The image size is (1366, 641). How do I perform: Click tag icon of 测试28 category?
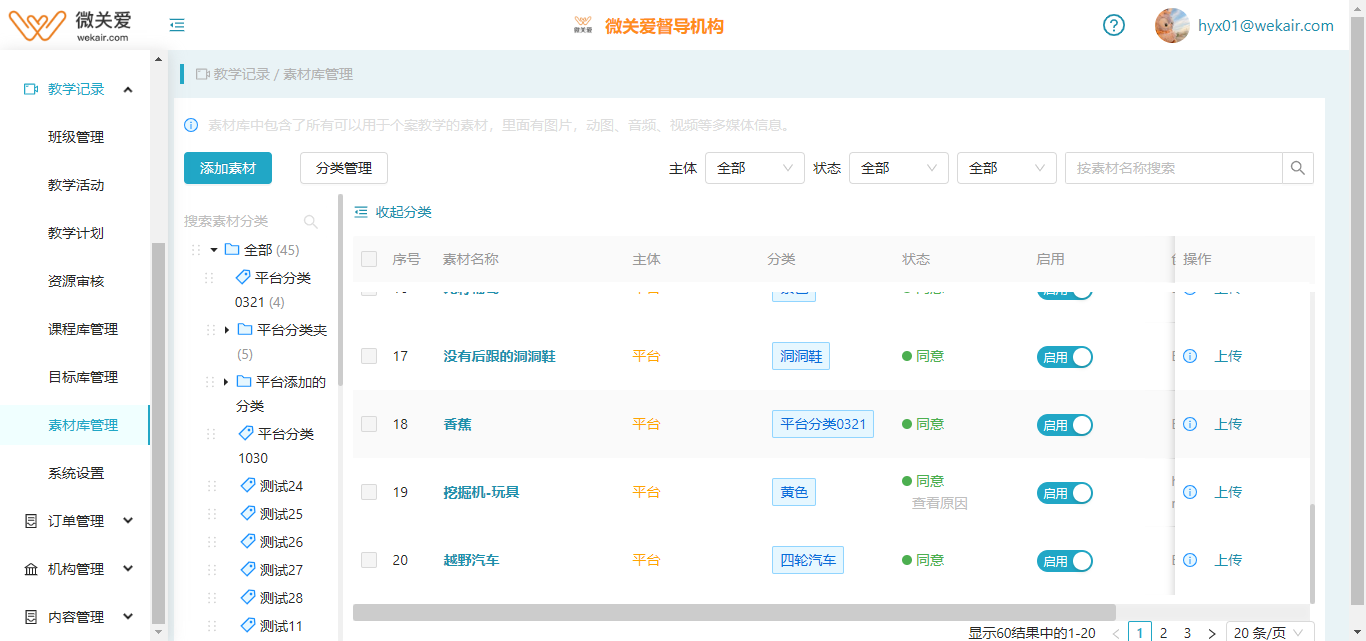click(x=248, y=597)
